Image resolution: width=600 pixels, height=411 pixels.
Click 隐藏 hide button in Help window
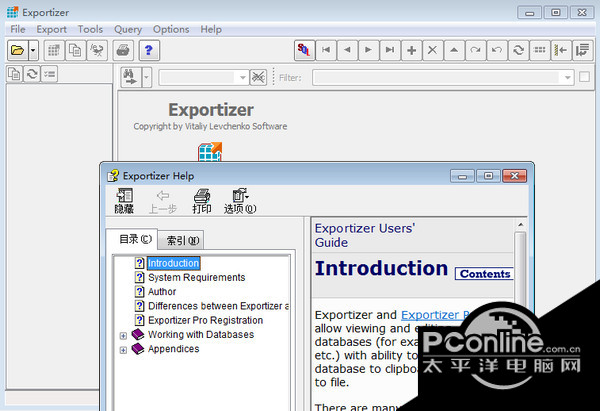click(x=124, y=201)
